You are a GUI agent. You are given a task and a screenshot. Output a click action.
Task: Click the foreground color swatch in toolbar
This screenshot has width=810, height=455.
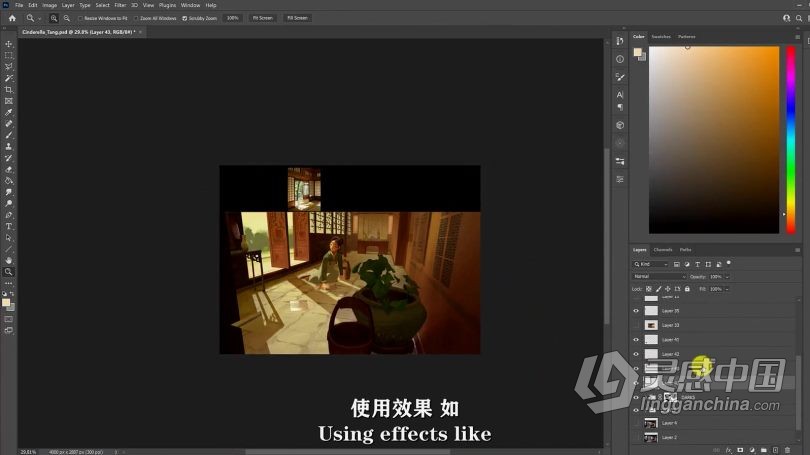(6, 303)
